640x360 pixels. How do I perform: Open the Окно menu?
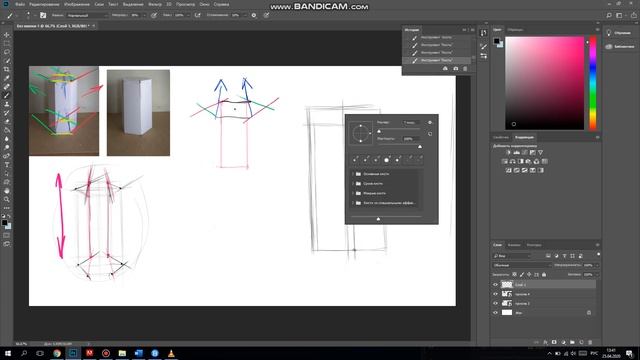(x=204, y=4)
